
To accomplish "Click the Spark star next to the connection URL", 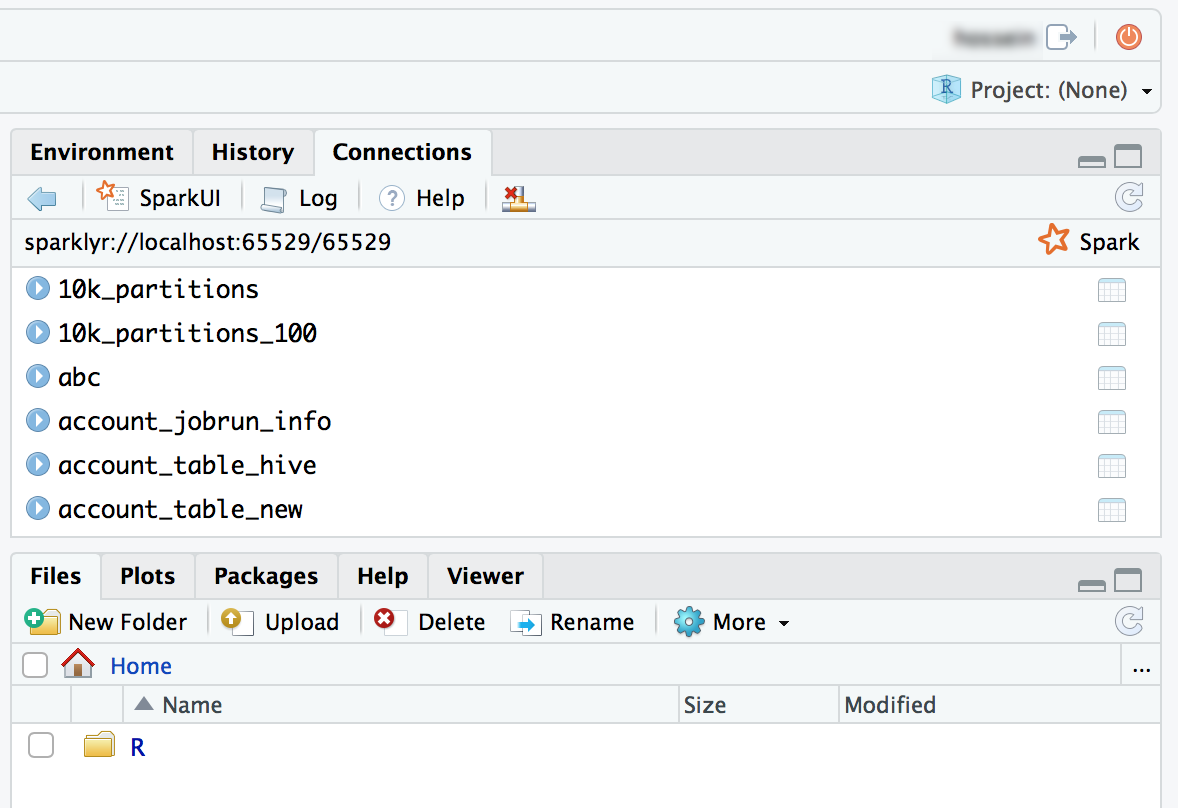I will click(1054, 240).
